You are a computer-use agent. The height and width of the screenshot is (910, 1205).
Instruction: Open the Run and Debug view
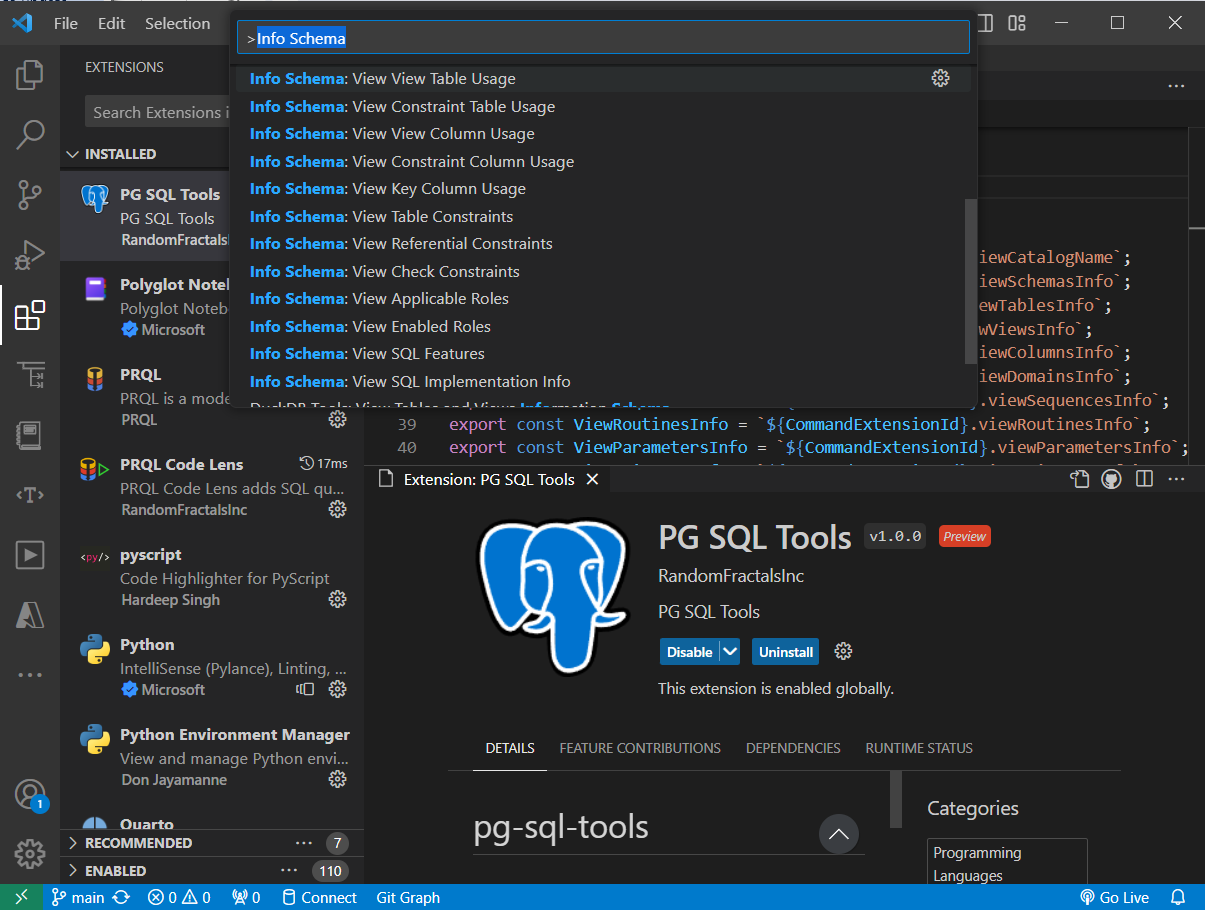point(30,255)
